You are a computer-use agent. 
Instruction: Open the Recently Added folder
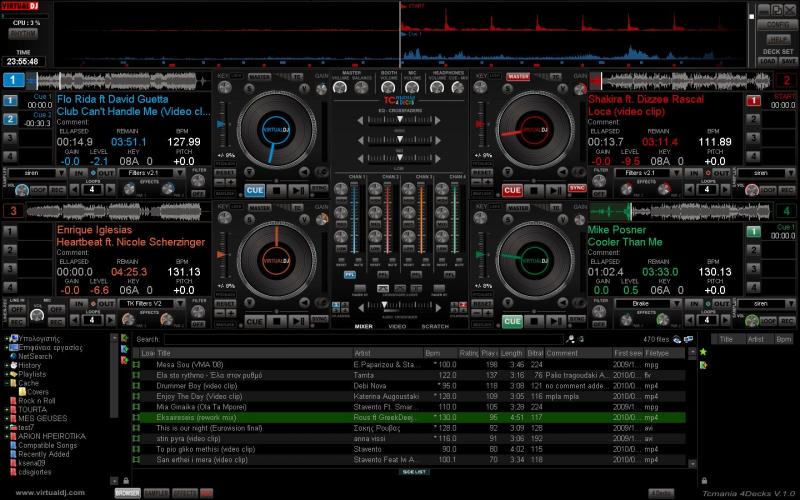44,454
